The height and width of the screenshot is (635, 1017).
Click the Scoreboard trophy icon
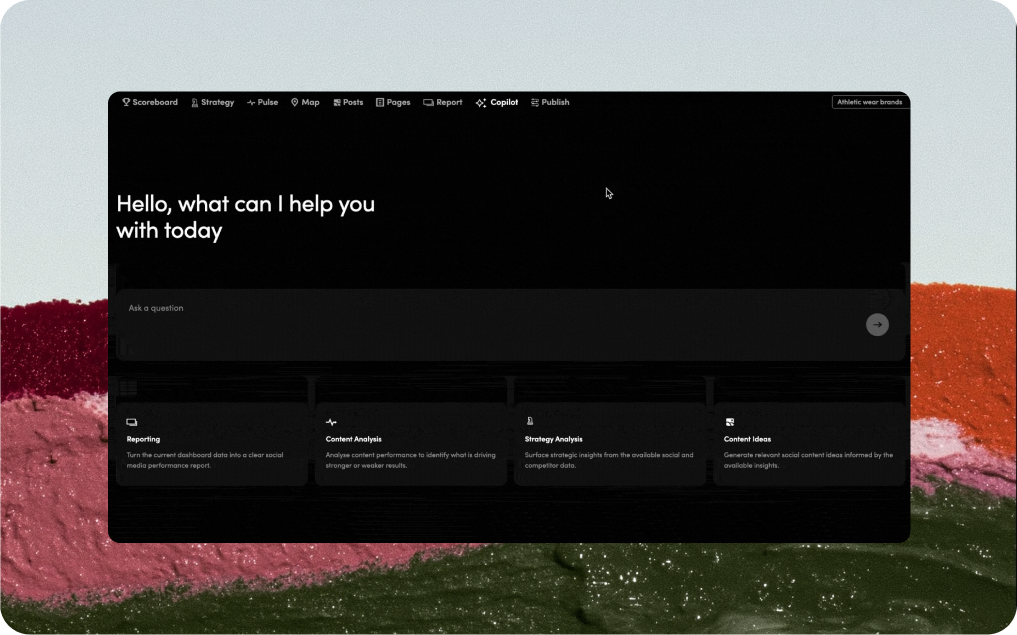point(126,102)
